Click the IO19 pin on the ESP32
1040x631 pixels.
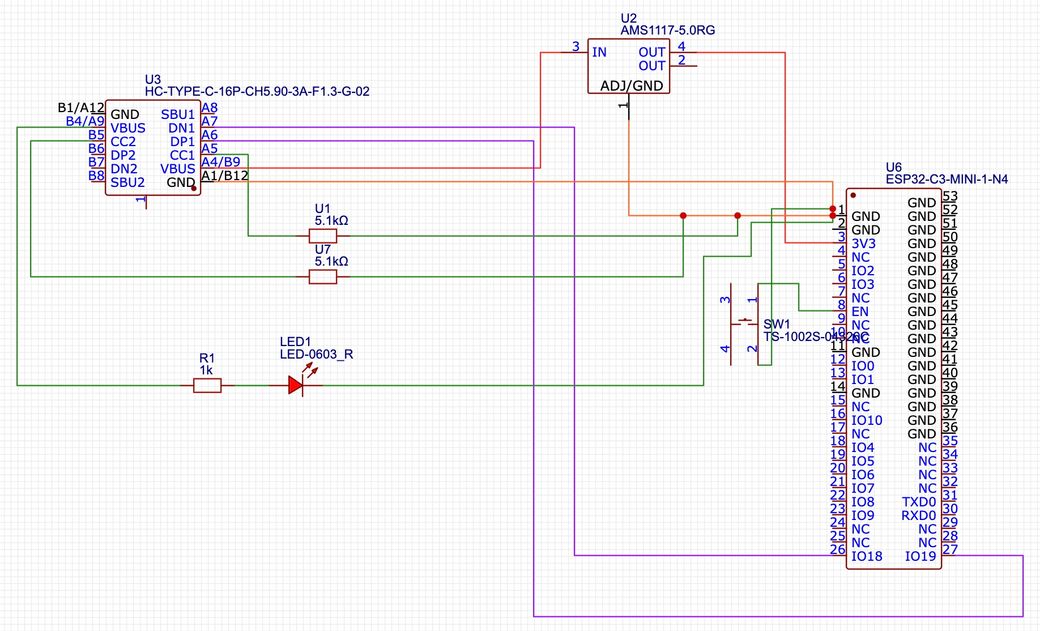click(920, 556)
